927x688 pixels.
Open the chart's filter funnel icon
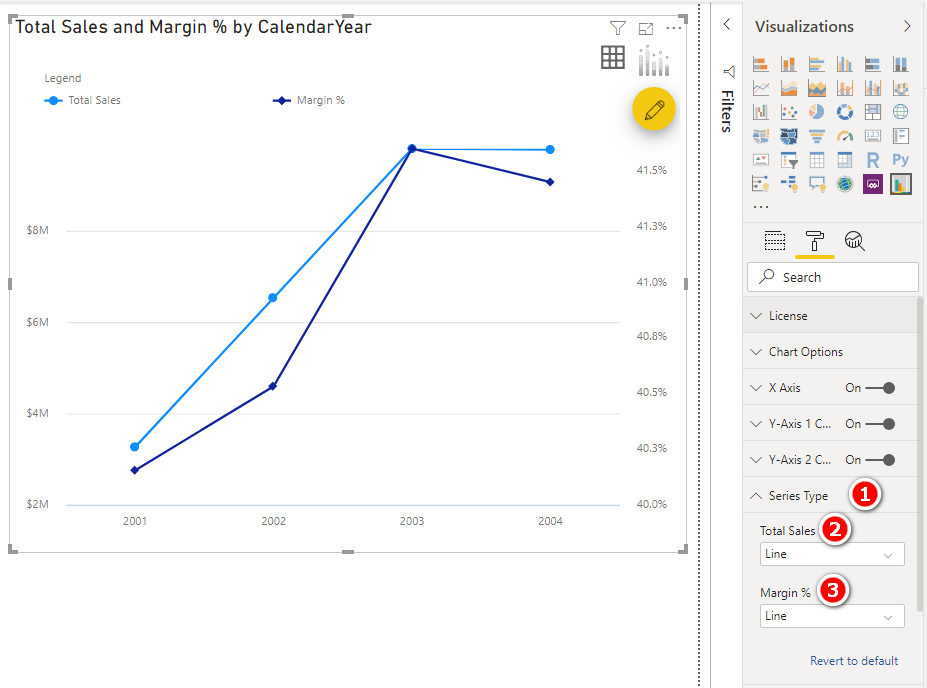(x=617, y=28)
